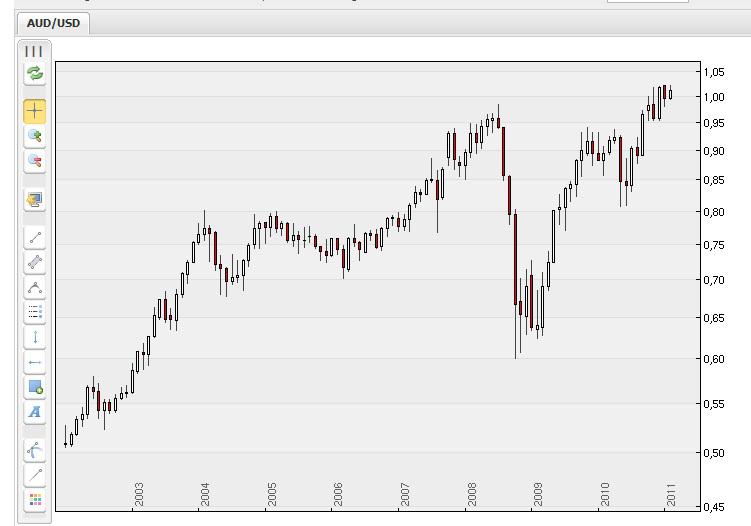Activate the zoom in magnifier tool

[x=34, y=136]
